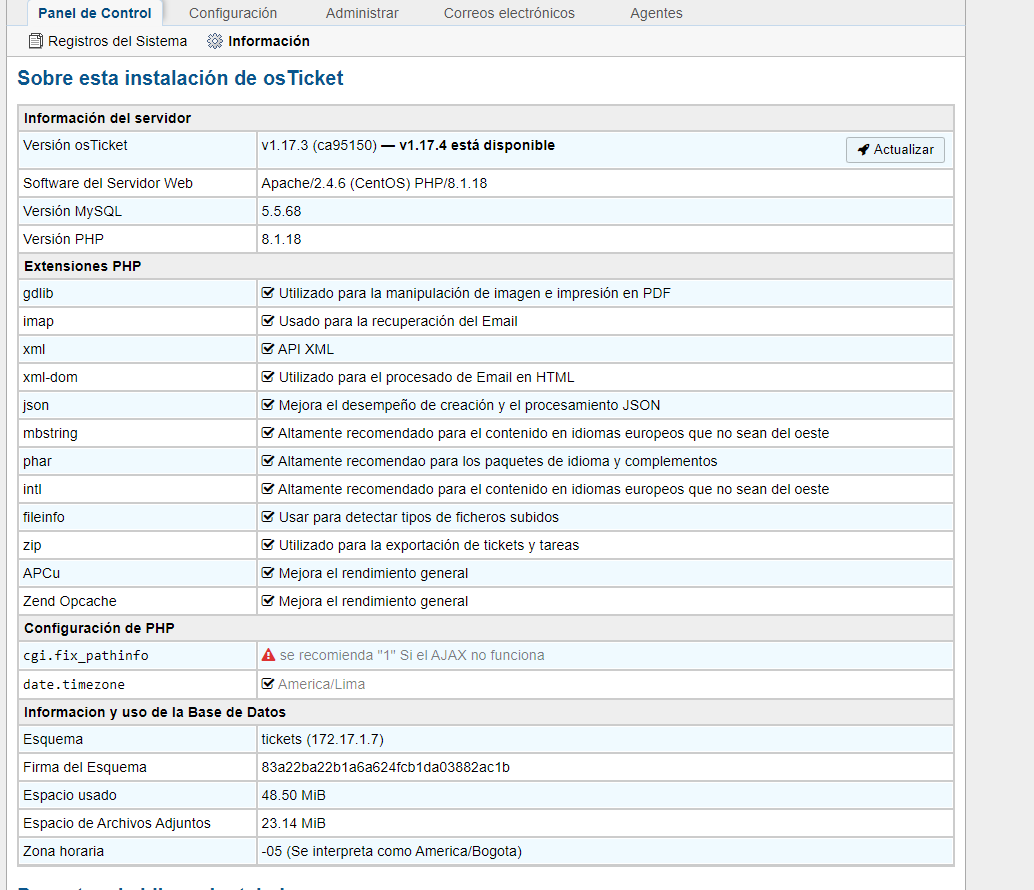The height and width of the screenshot is (890, 1034).
Task: Click the checkmark next to API XML
Action: pyautogui.click(x=268, y=349)
